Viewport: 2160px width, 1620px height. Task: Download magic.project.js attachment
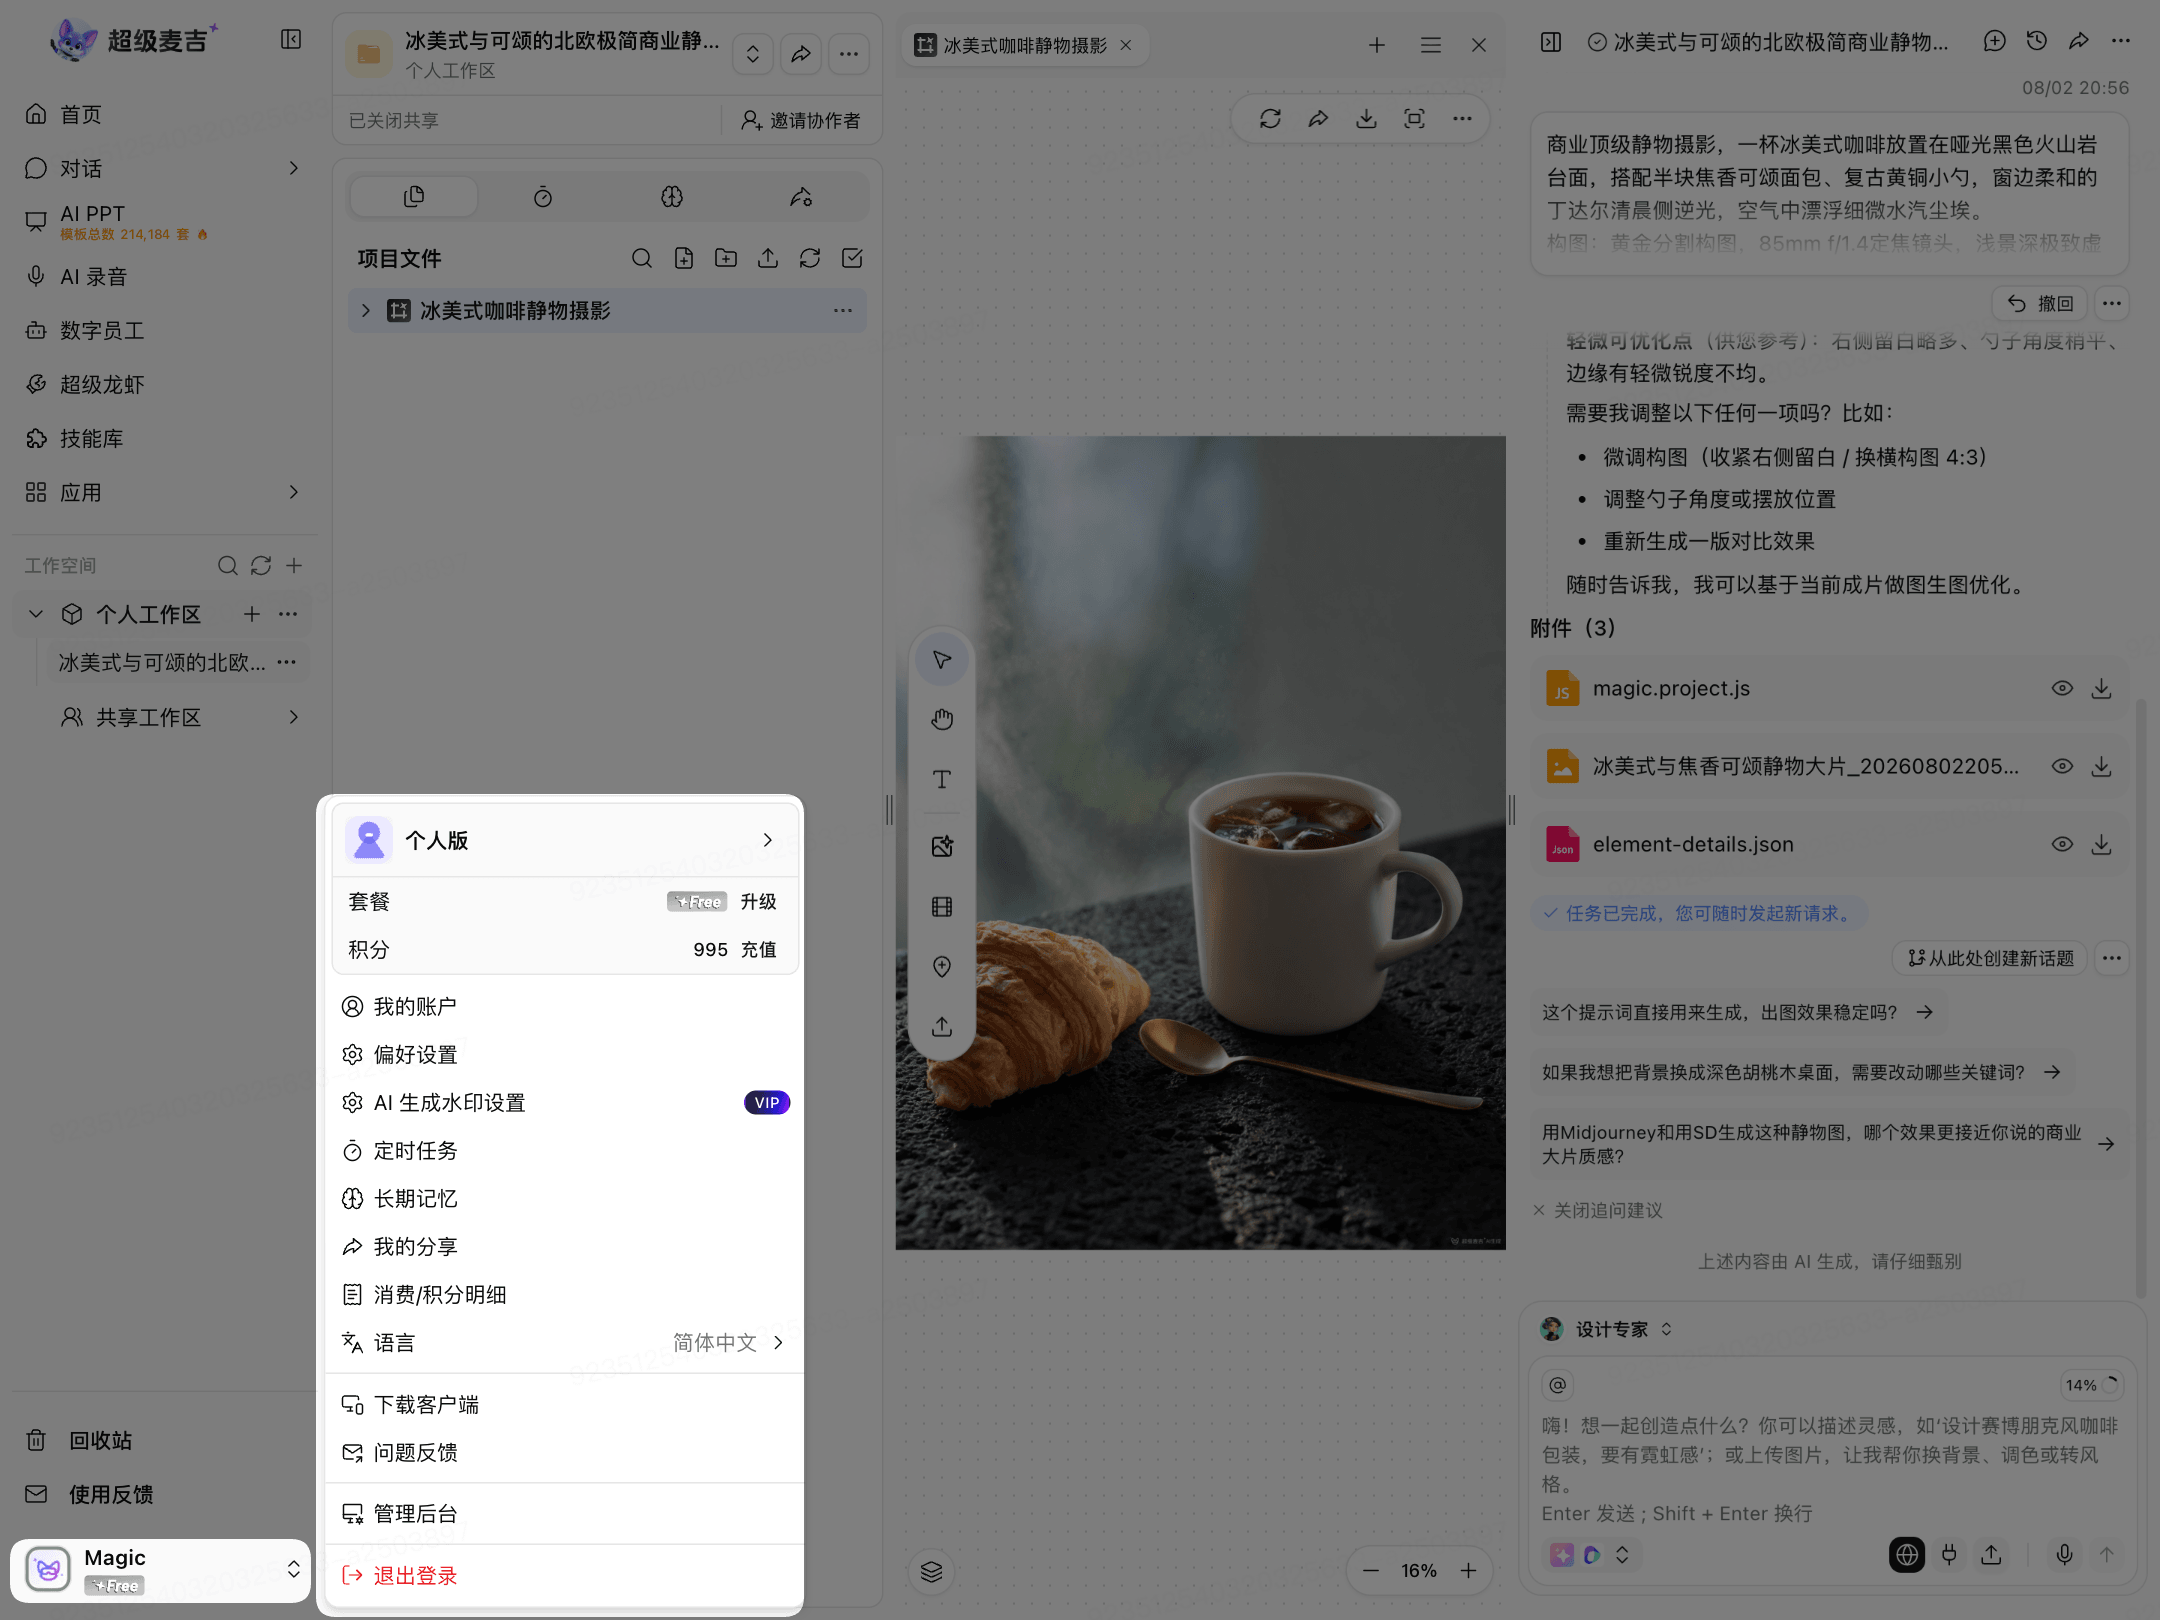click(x=2102, y=689)
